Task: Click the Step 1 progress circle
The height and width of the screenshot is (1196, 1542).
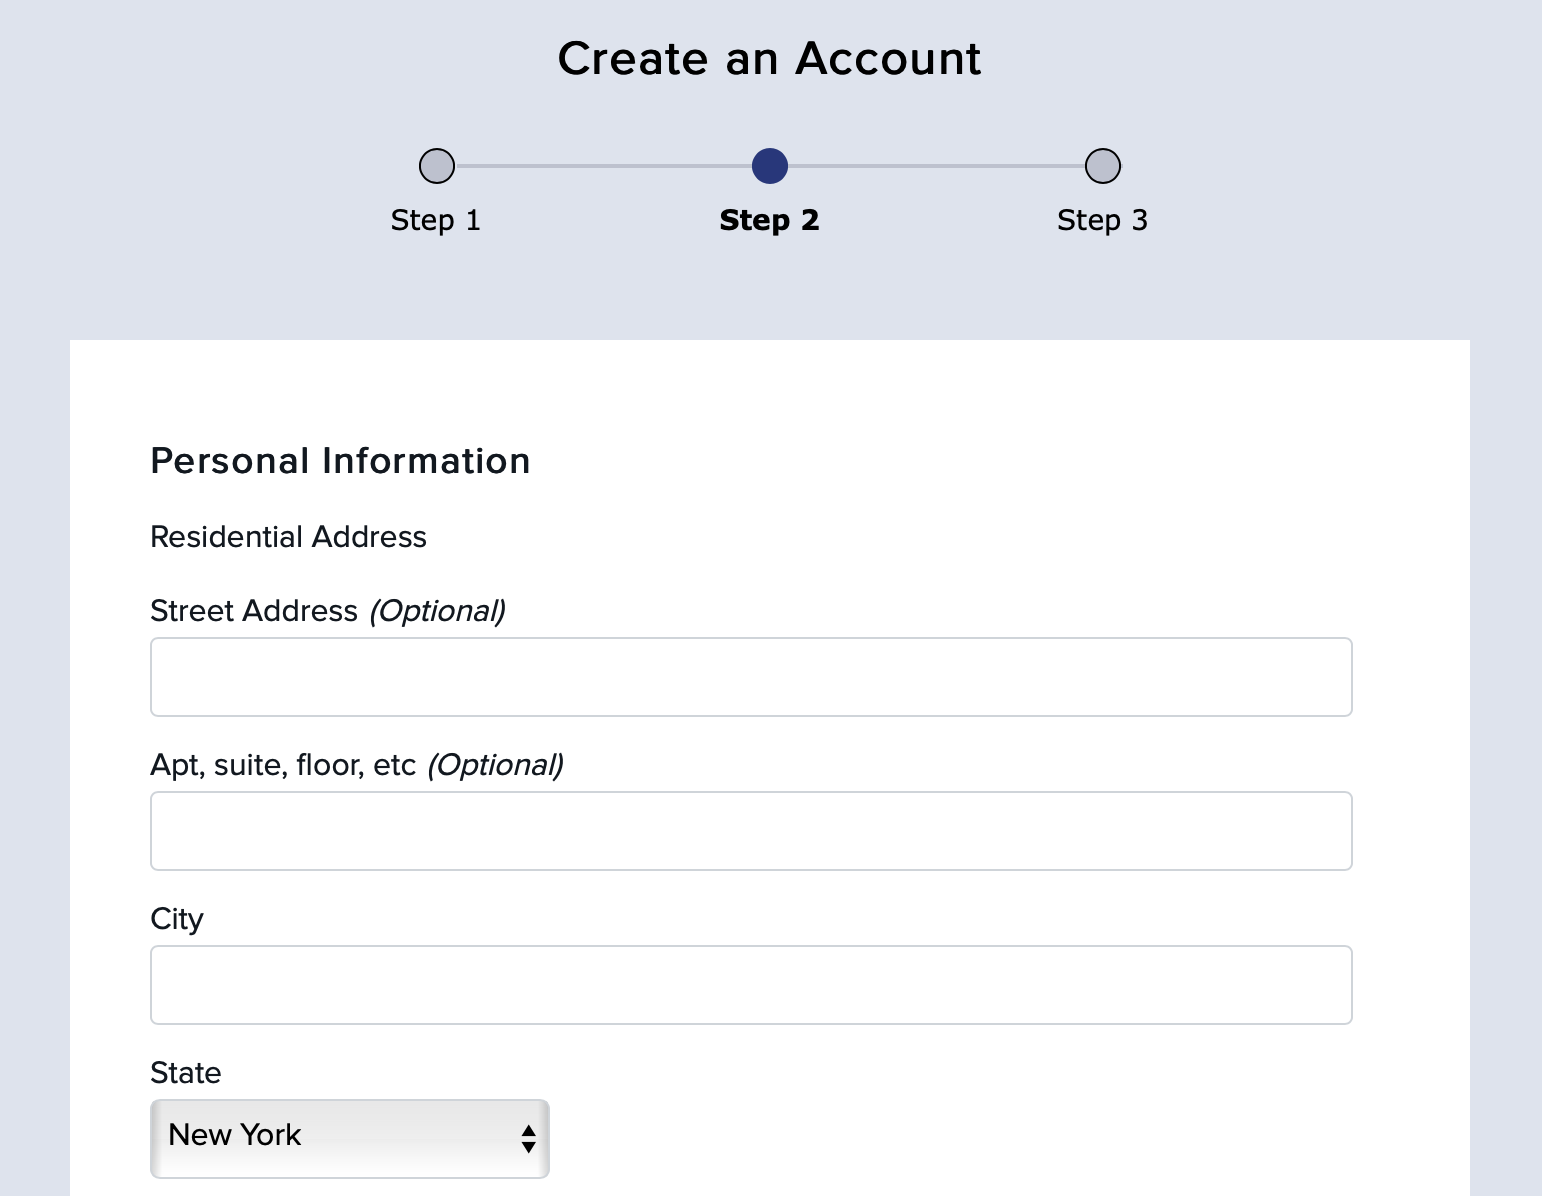Action: [x=436, y=166]
